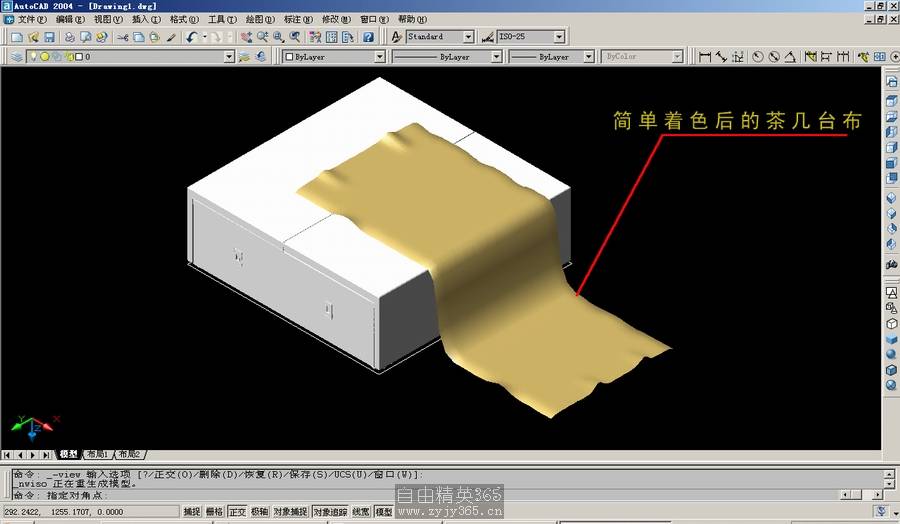Expand the ISO-25 dimension style dropdown

pyautogui.click(x=558, y=37)
